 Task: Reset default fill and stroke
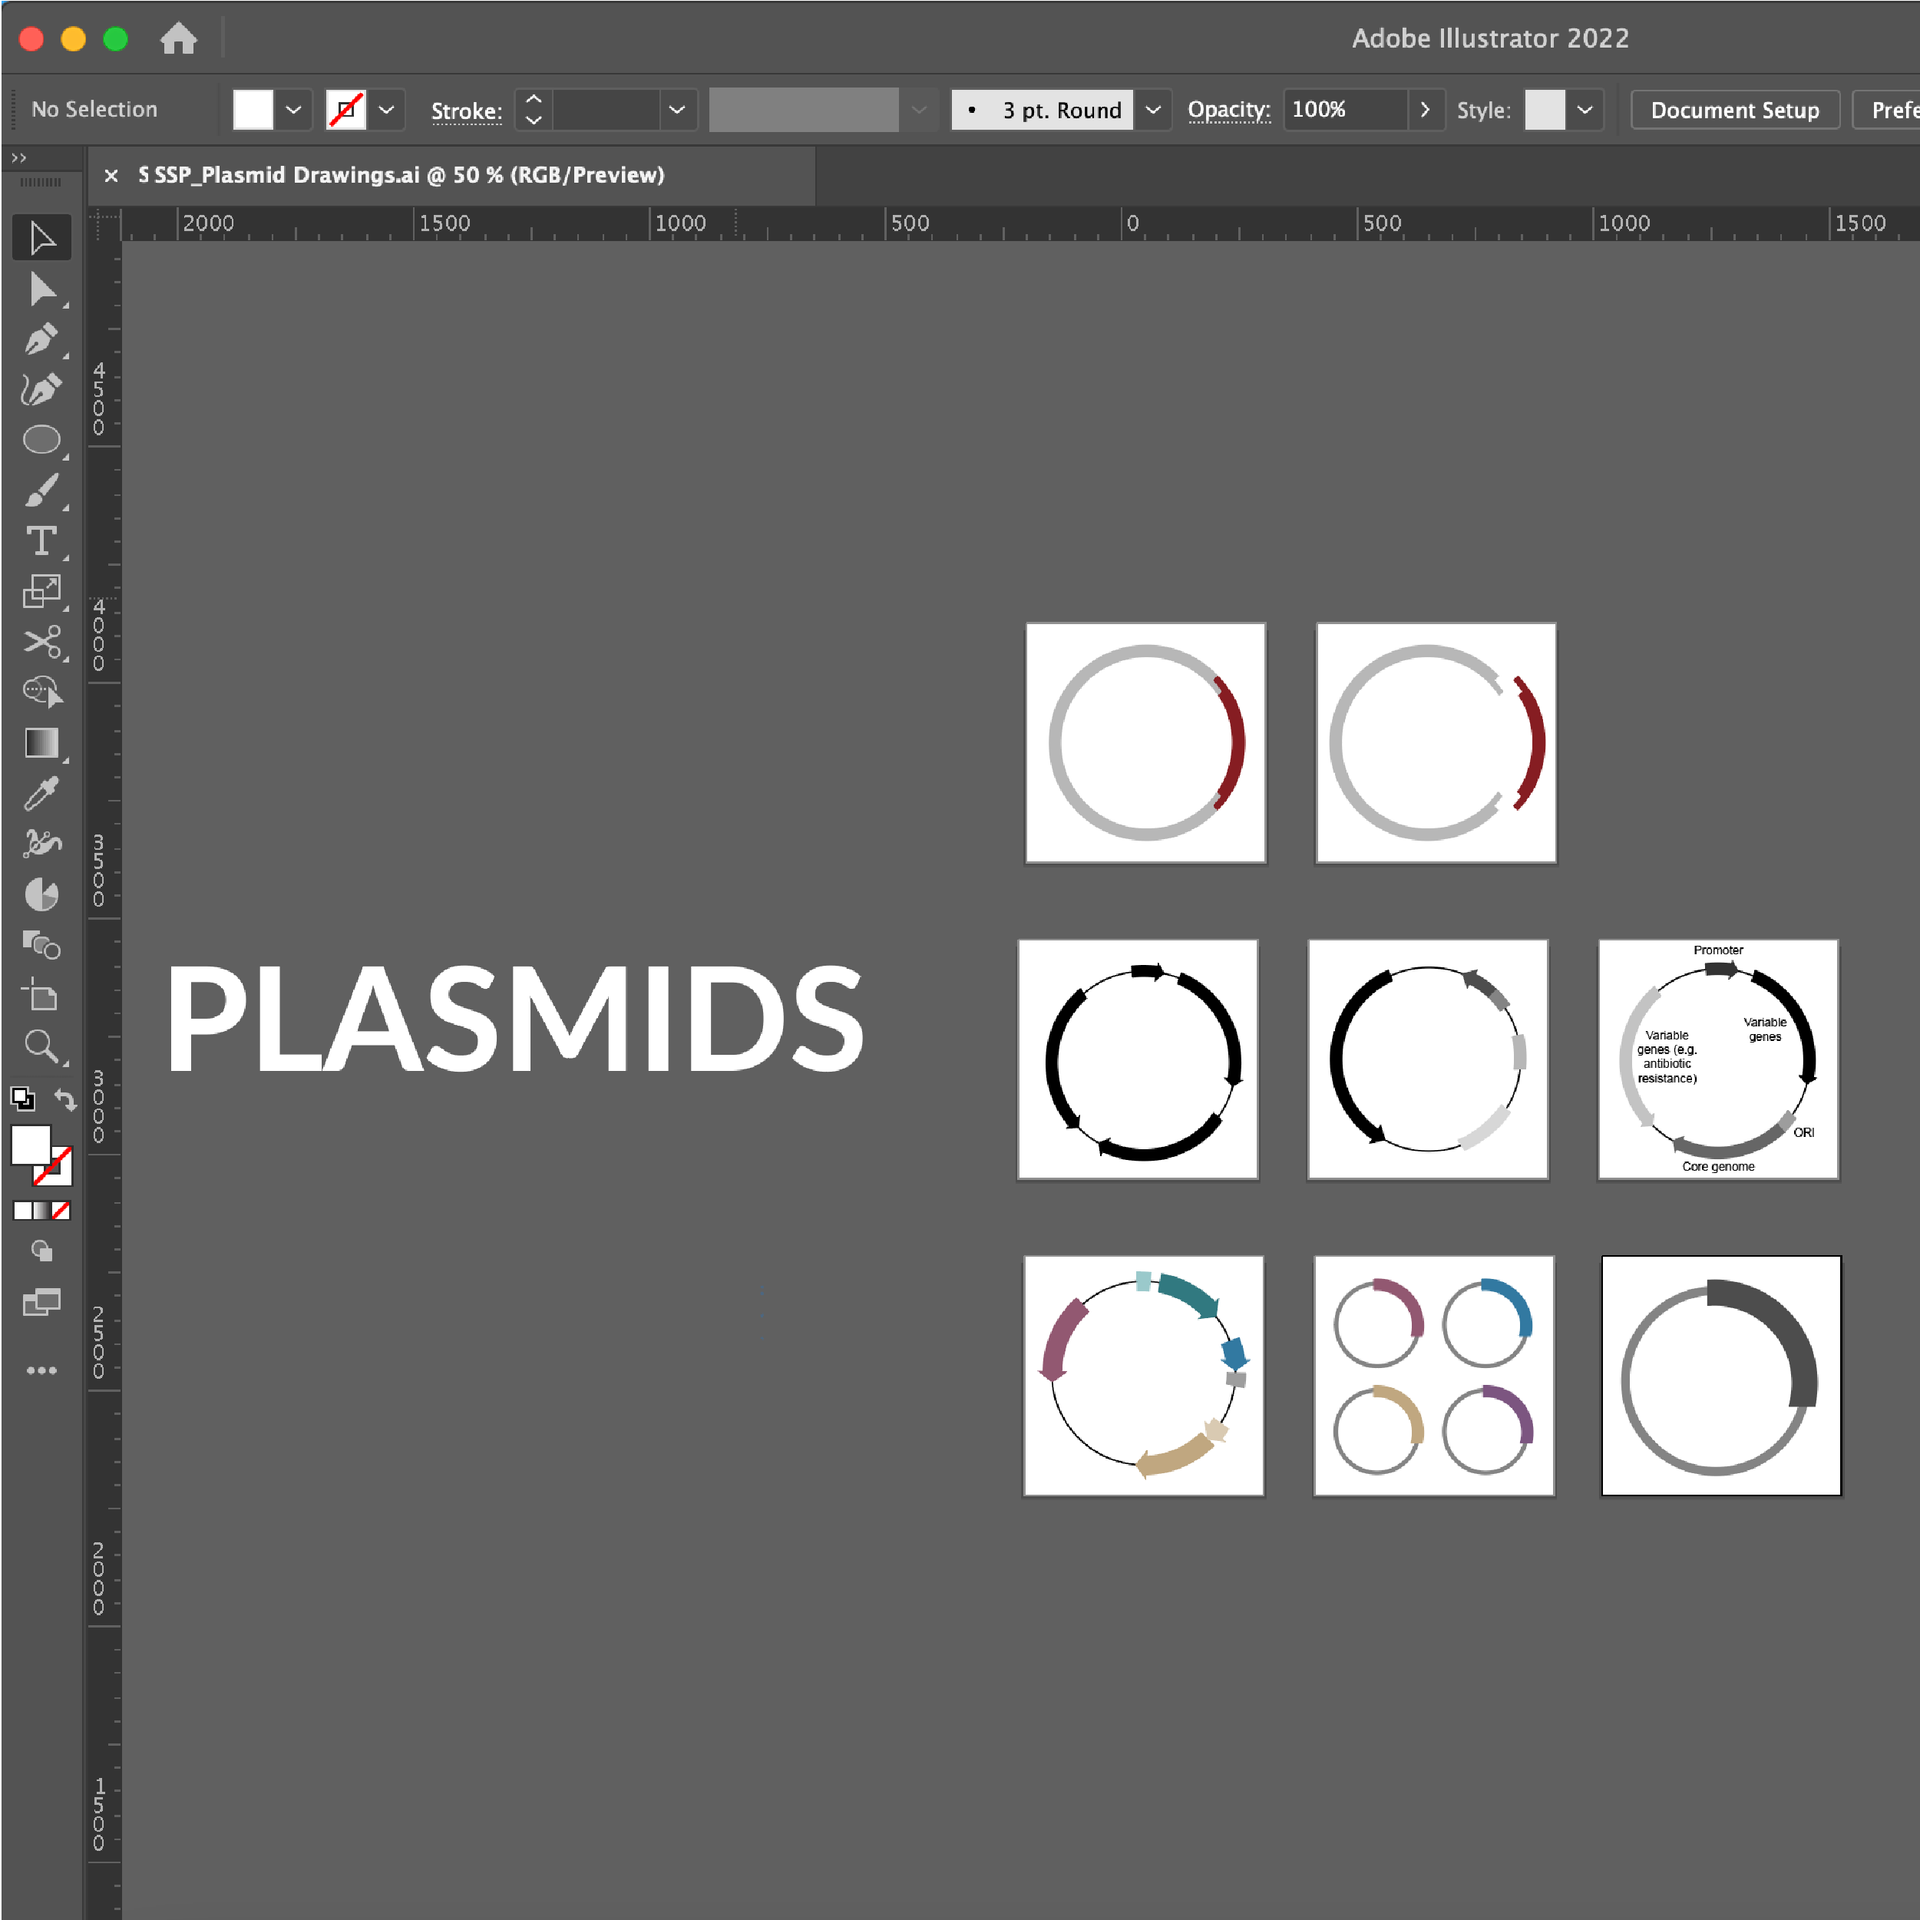pyautogui.click(x=22, y=1098)
